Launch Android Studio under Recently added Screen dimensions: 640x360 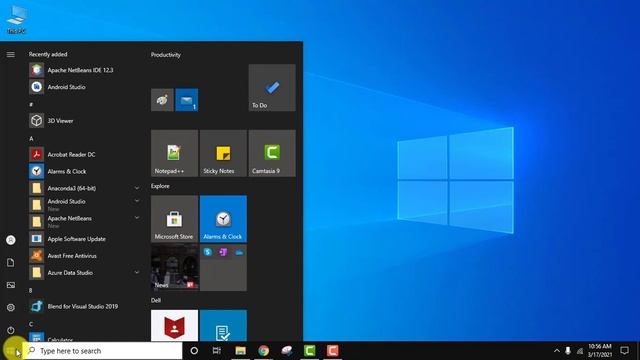point(85,87)
